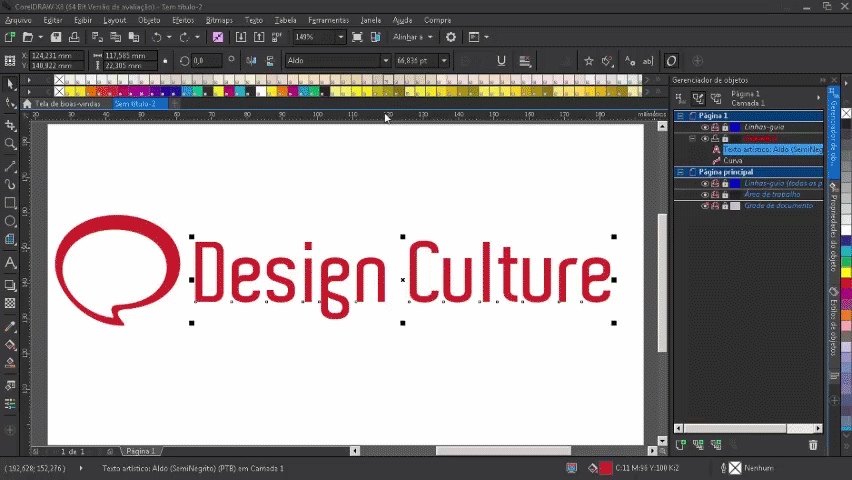The image size is (852, 480).
Task: Open the font name dropdown showing Aldo
Action: click(x=386, y=61)
